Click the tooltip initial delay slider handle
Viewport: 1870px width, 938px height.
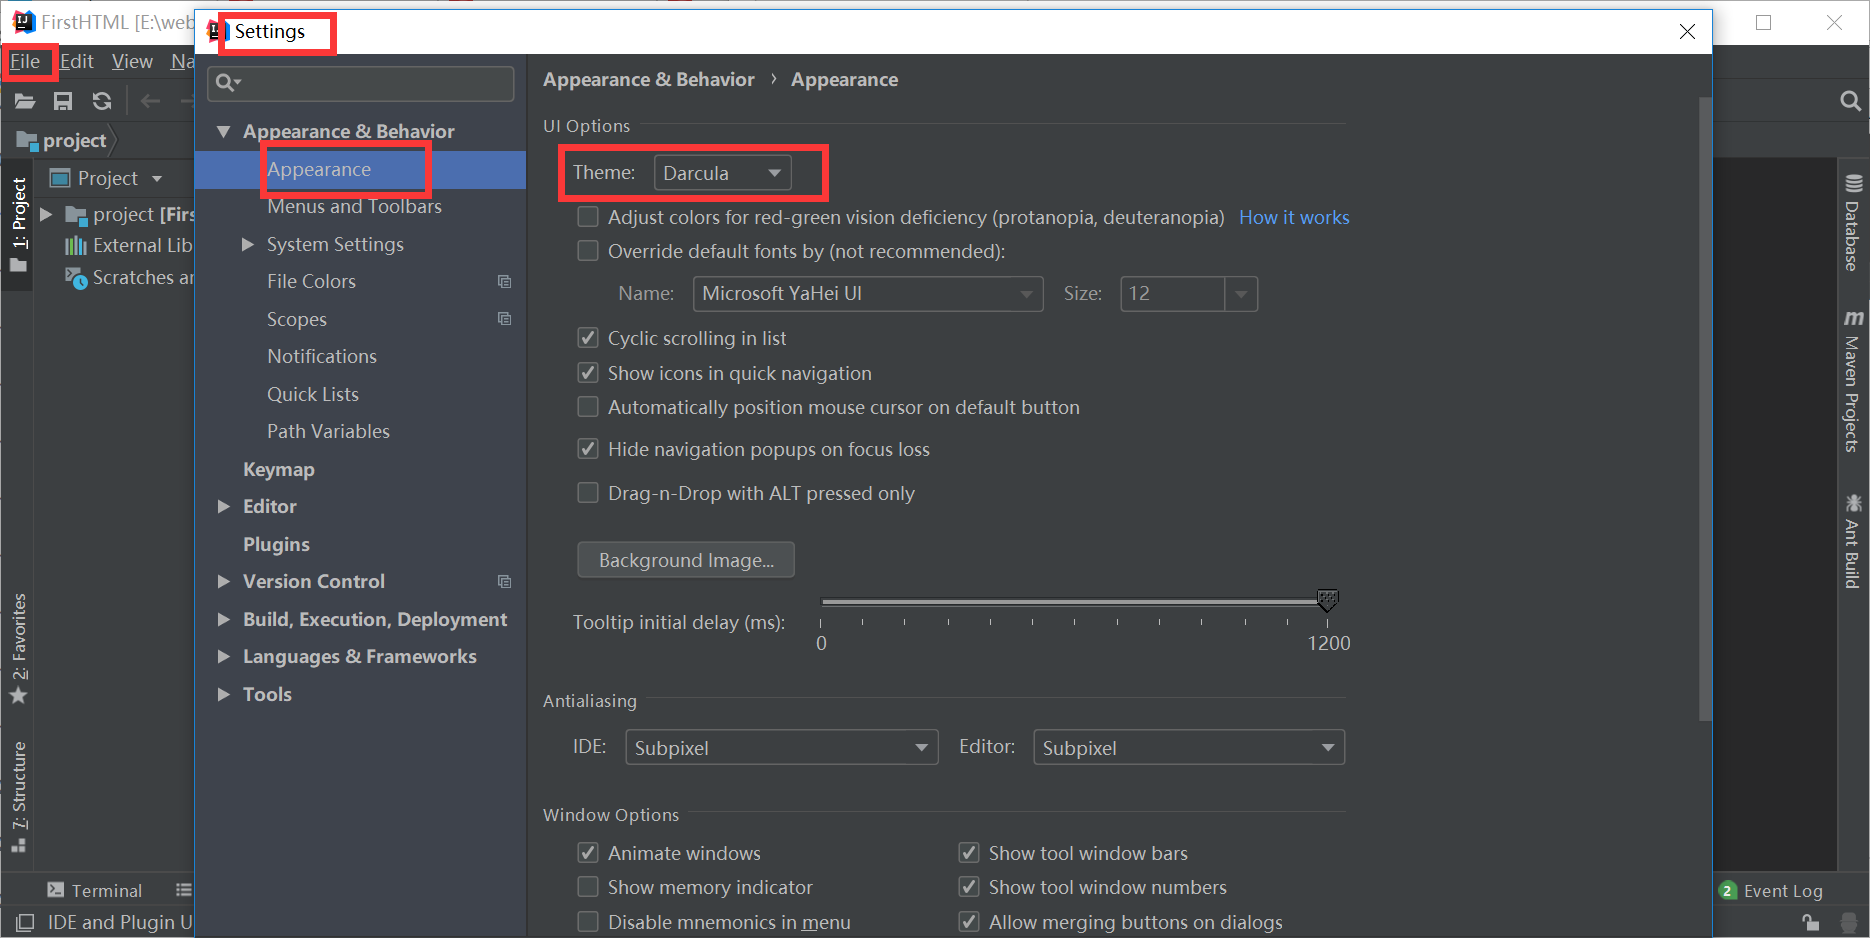[1327, 601]
